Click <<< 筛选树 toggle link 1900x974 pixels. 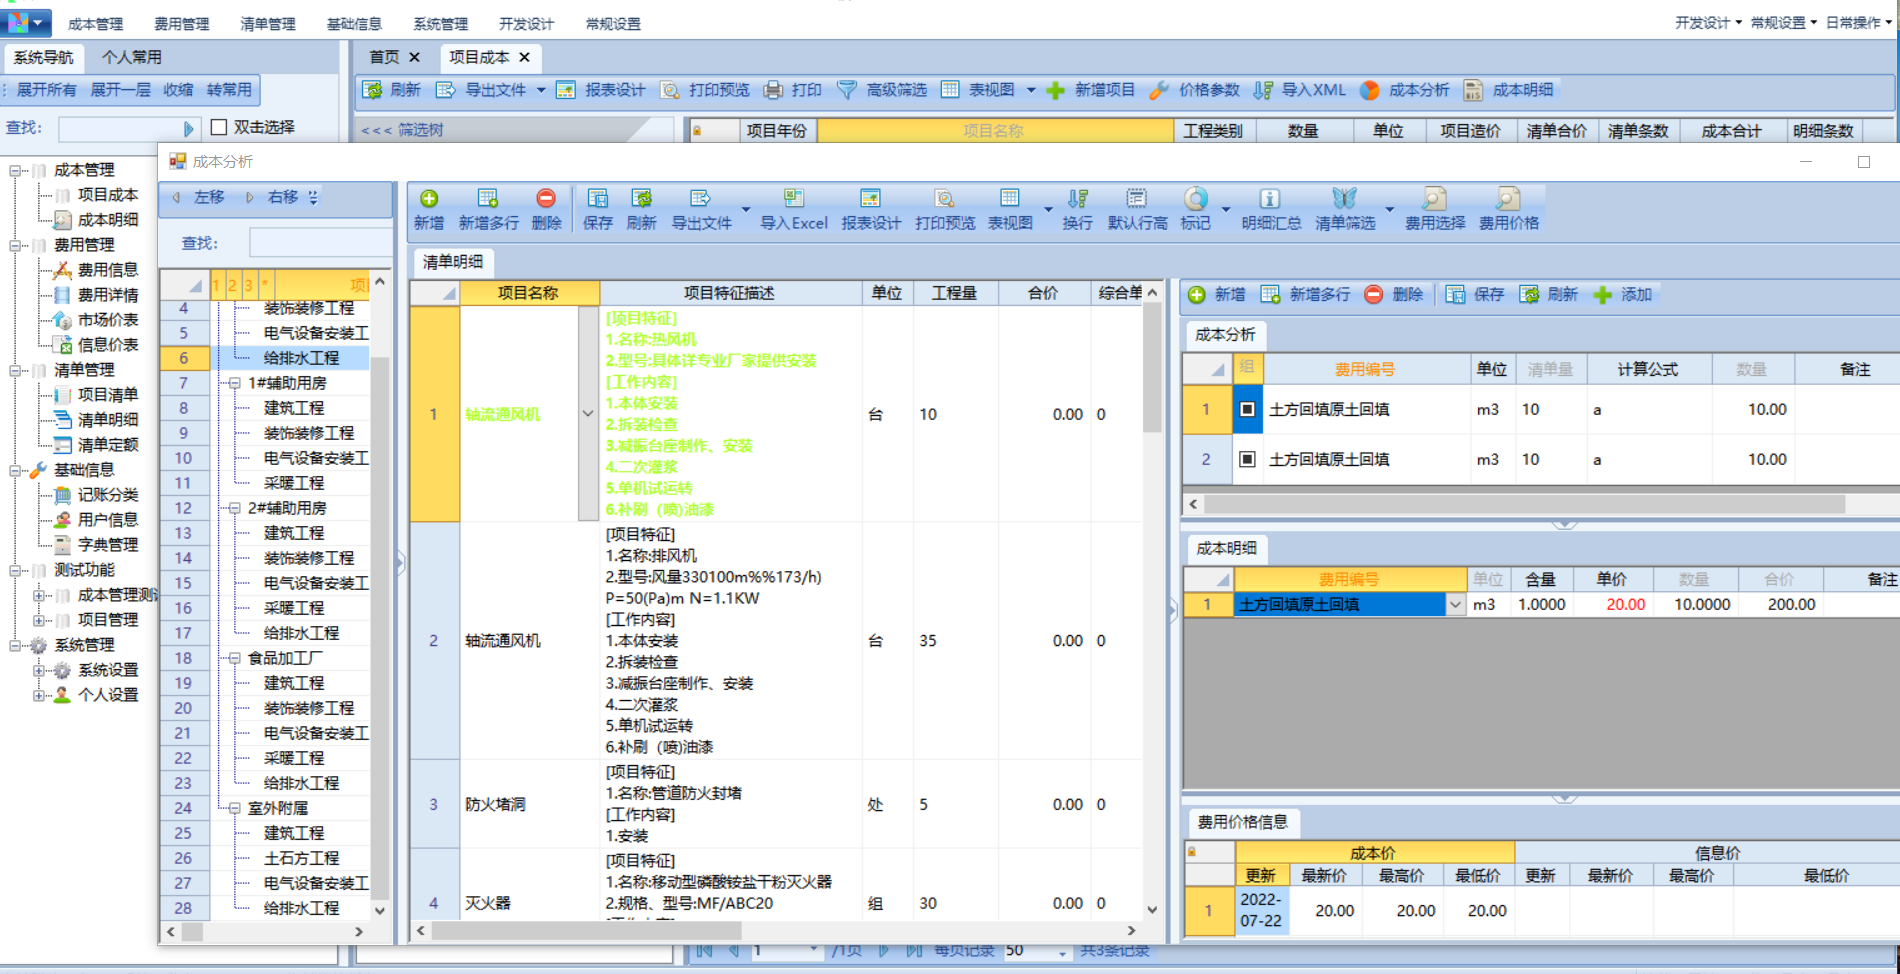tap(402, 130)
